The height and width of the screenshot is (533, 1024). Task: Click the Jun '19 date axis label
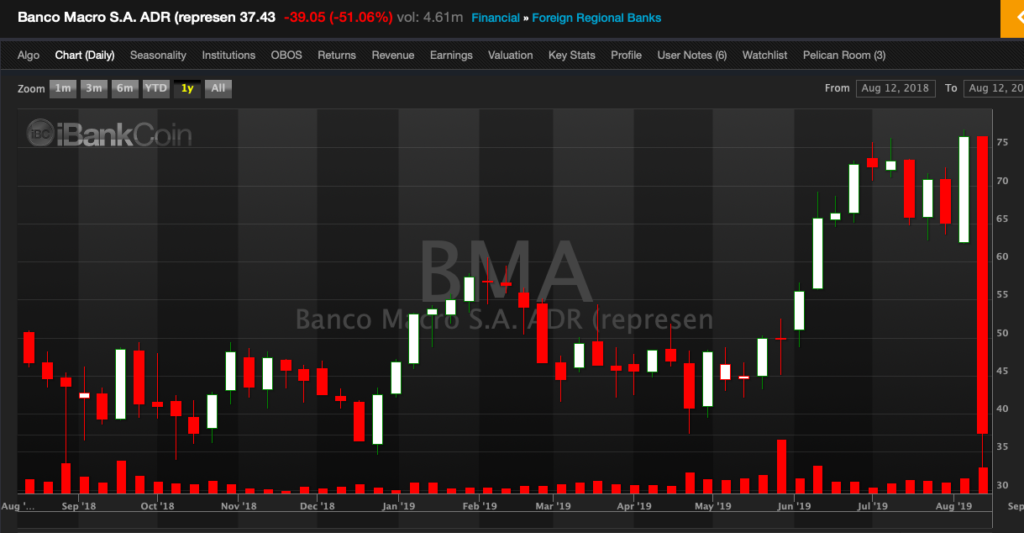tap(794, 506)
